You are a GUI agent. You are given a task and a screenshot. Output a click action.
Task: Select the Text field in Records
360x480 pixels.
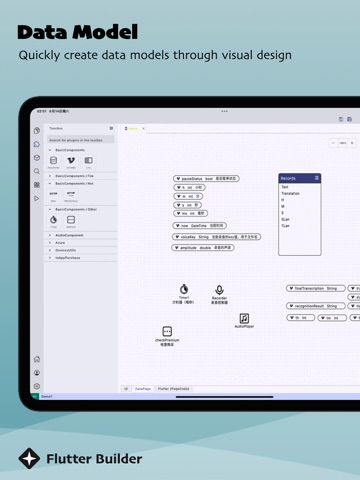285,187
